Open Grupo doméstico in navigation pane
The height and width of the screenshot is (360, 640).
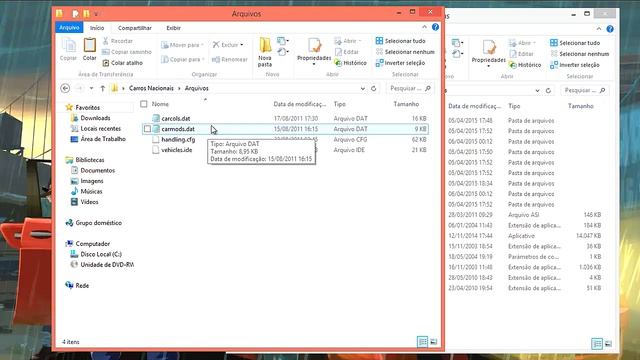coord(98,223)
